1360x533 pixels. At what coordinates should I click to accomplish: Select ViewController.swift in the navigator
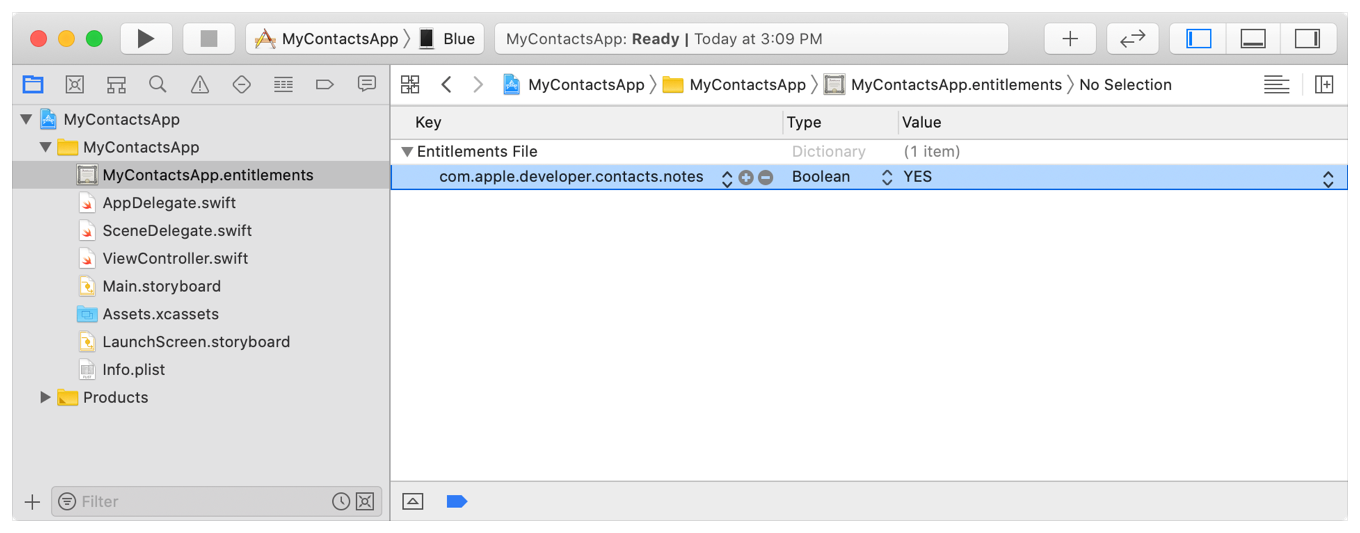click(x=176, y=258)
